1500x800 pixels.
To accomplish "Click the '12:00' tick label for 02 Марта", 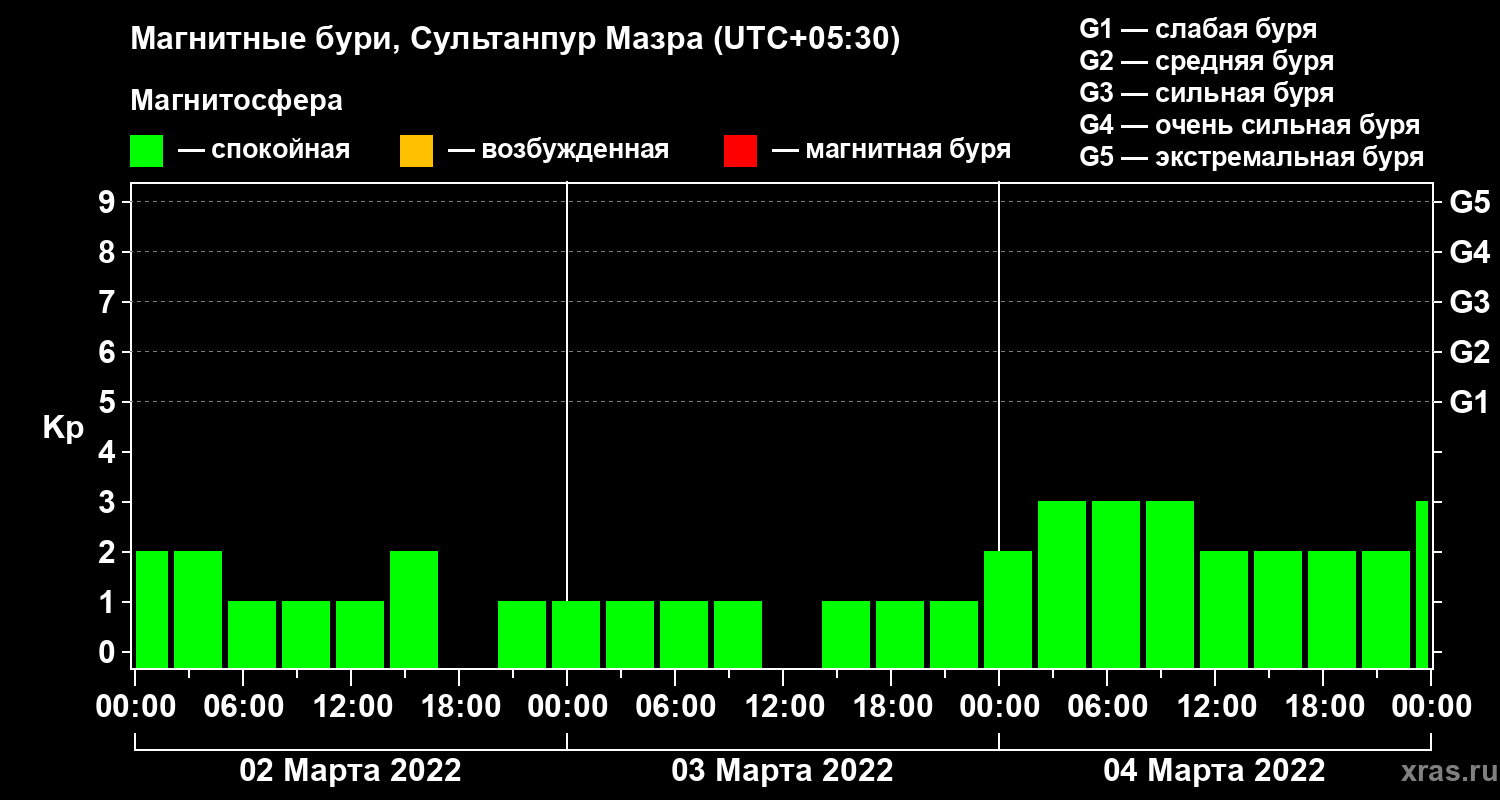I will pos(351,707).
